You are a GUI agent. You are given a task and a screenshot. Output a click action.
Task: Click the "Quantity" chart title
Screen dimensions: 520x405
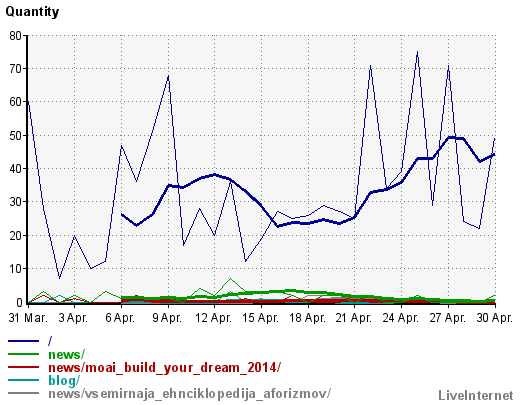[x=32, y=12]
